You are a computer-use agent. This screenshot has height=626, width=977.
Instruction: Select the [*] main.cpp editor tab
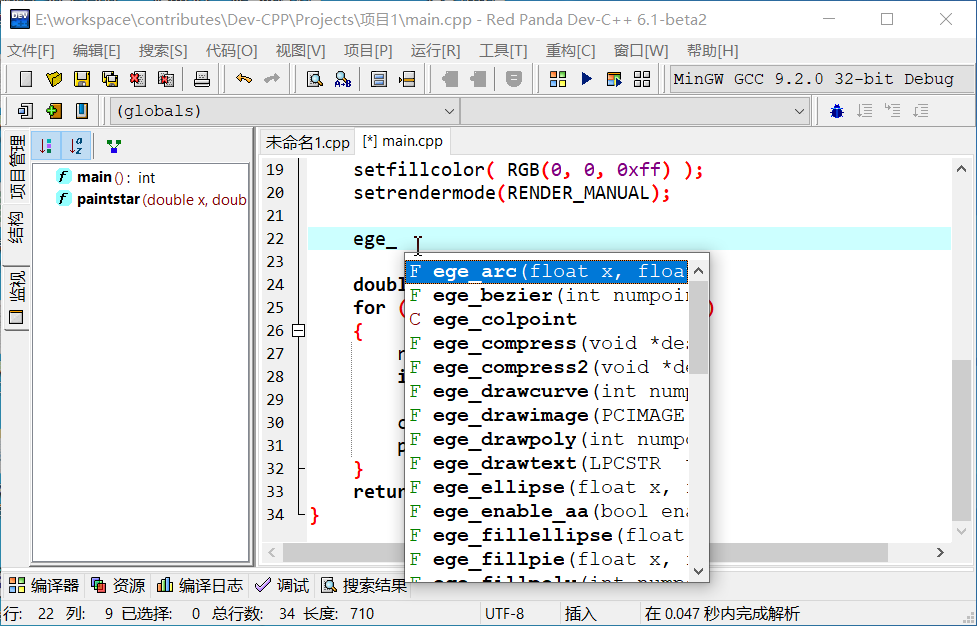point(403,141)
